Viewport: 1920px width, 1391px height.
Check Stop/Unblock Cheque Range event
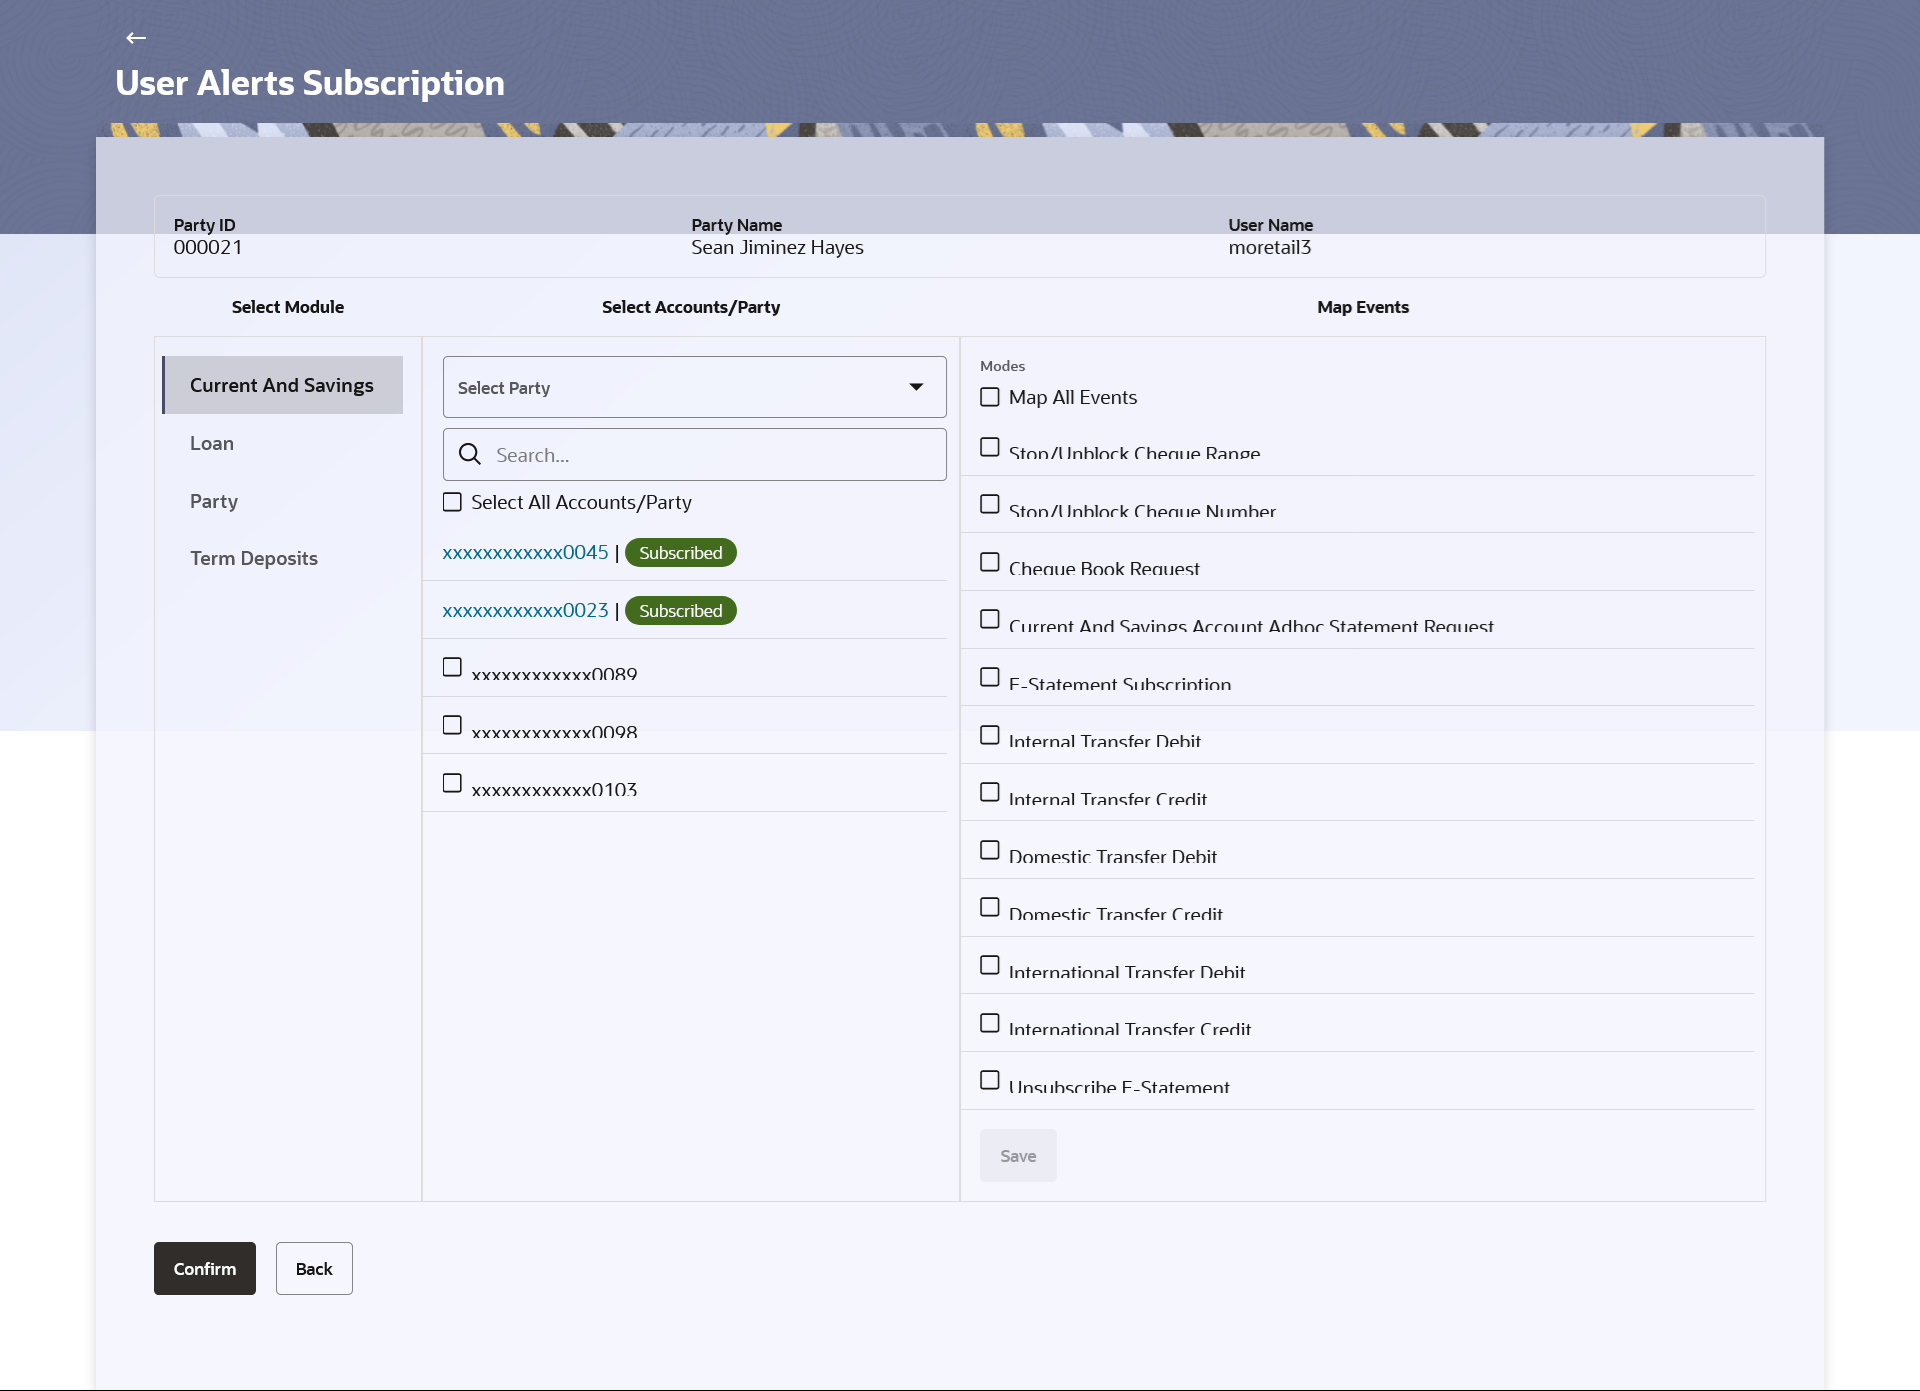point(990,447)
